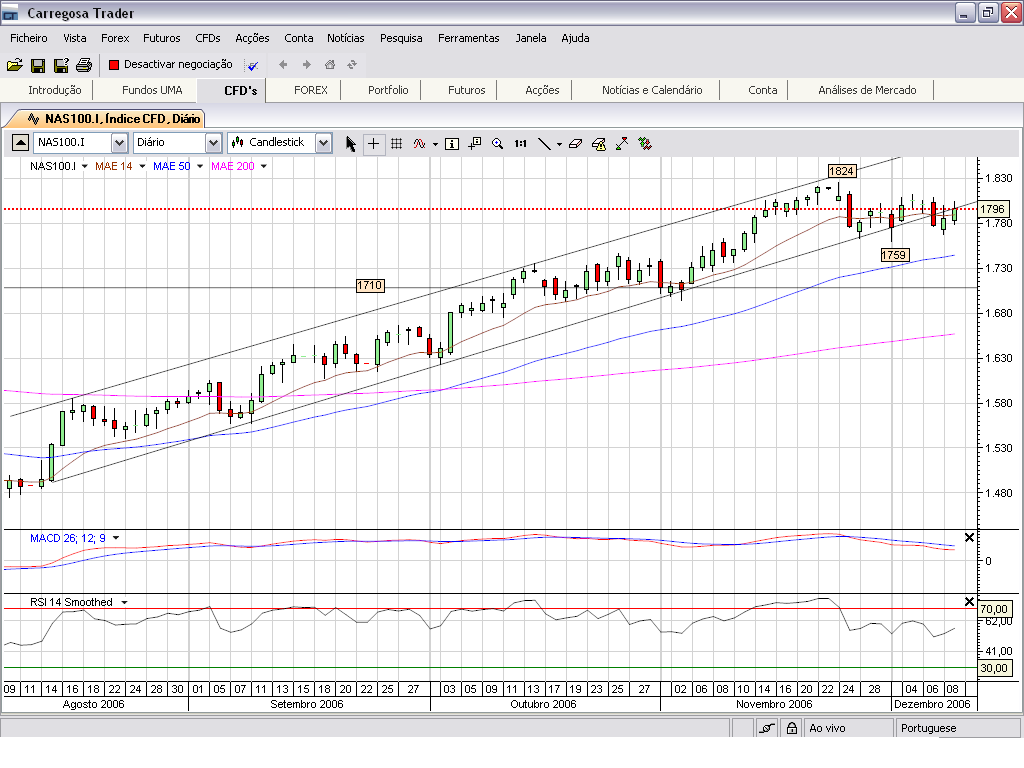
Task: Click the eraser with warning icon
Action: pos(599,144)
